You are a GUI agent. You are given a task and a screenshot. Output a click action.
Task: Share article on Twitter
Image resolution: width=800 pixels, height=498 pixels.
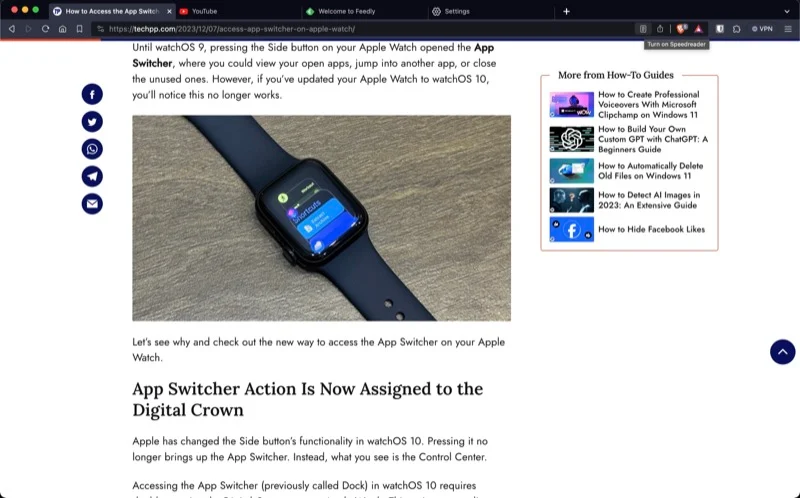coord(92,122)
